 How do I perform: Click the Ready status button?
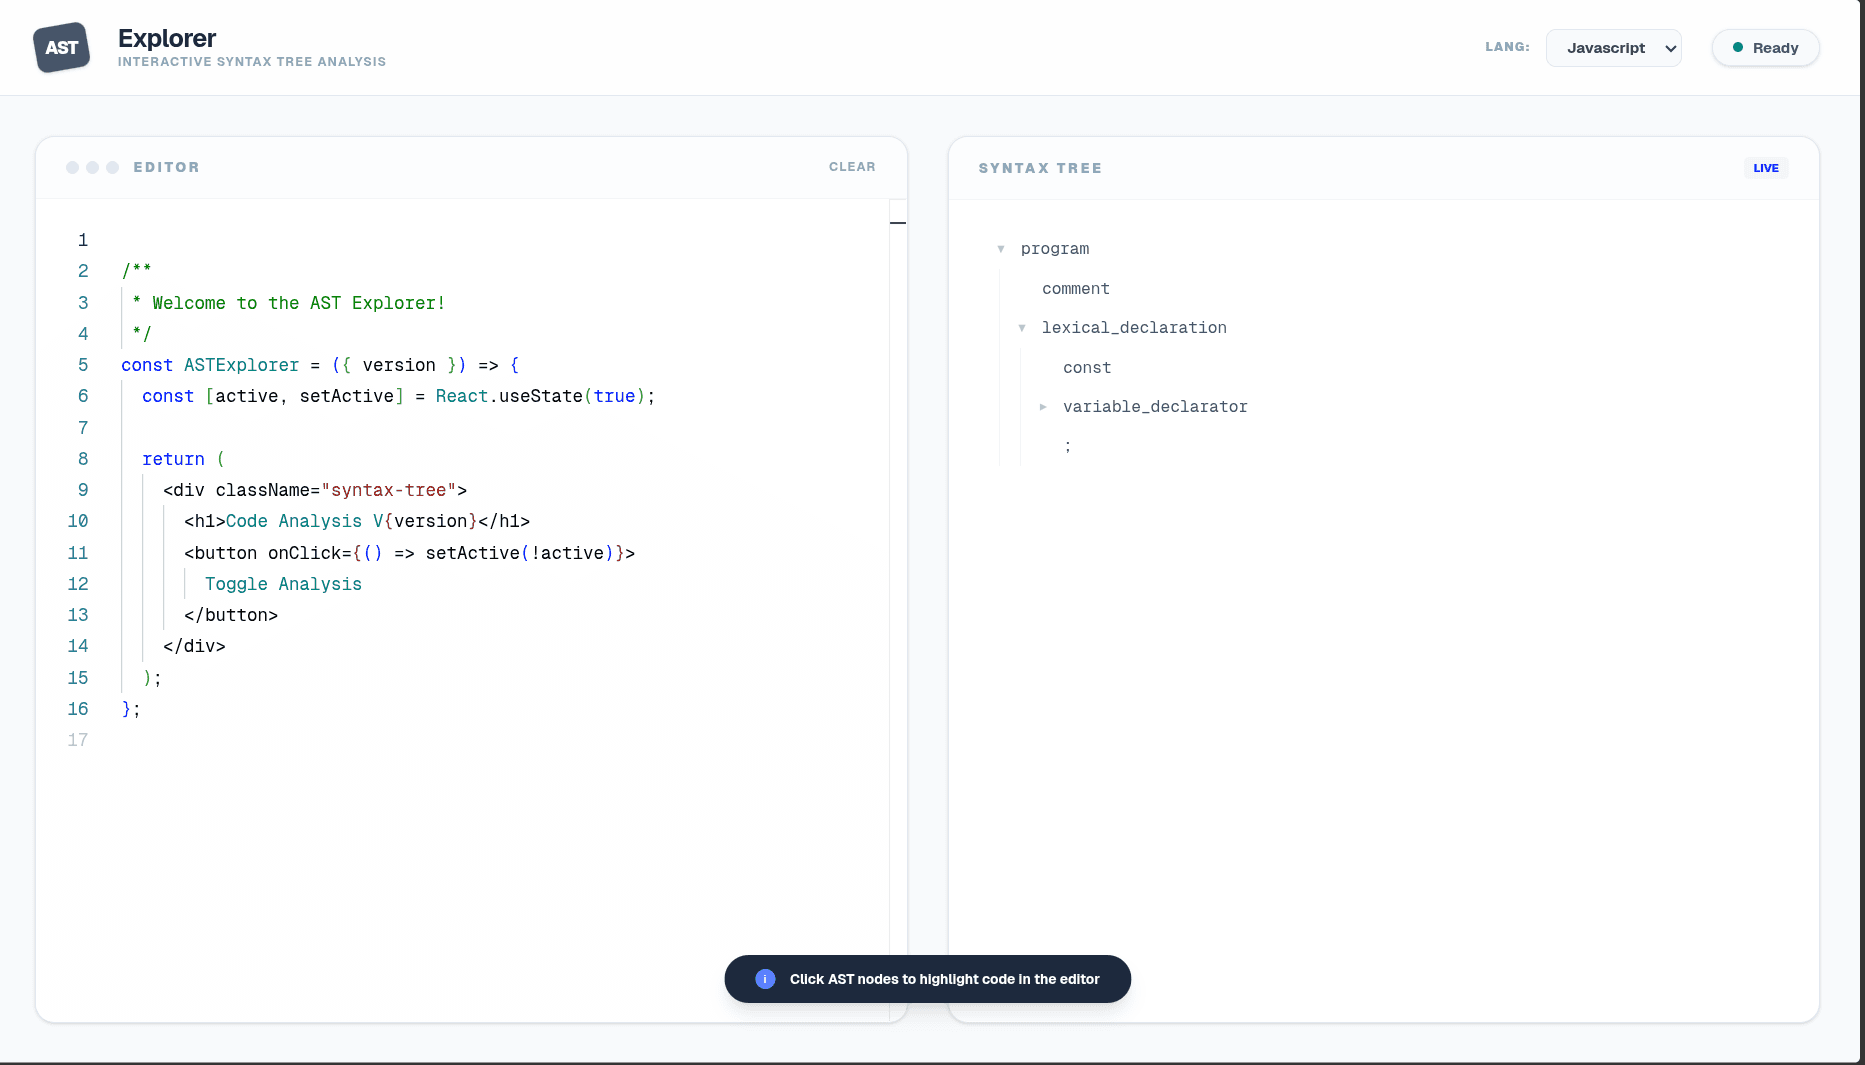tap(1765, 48)
